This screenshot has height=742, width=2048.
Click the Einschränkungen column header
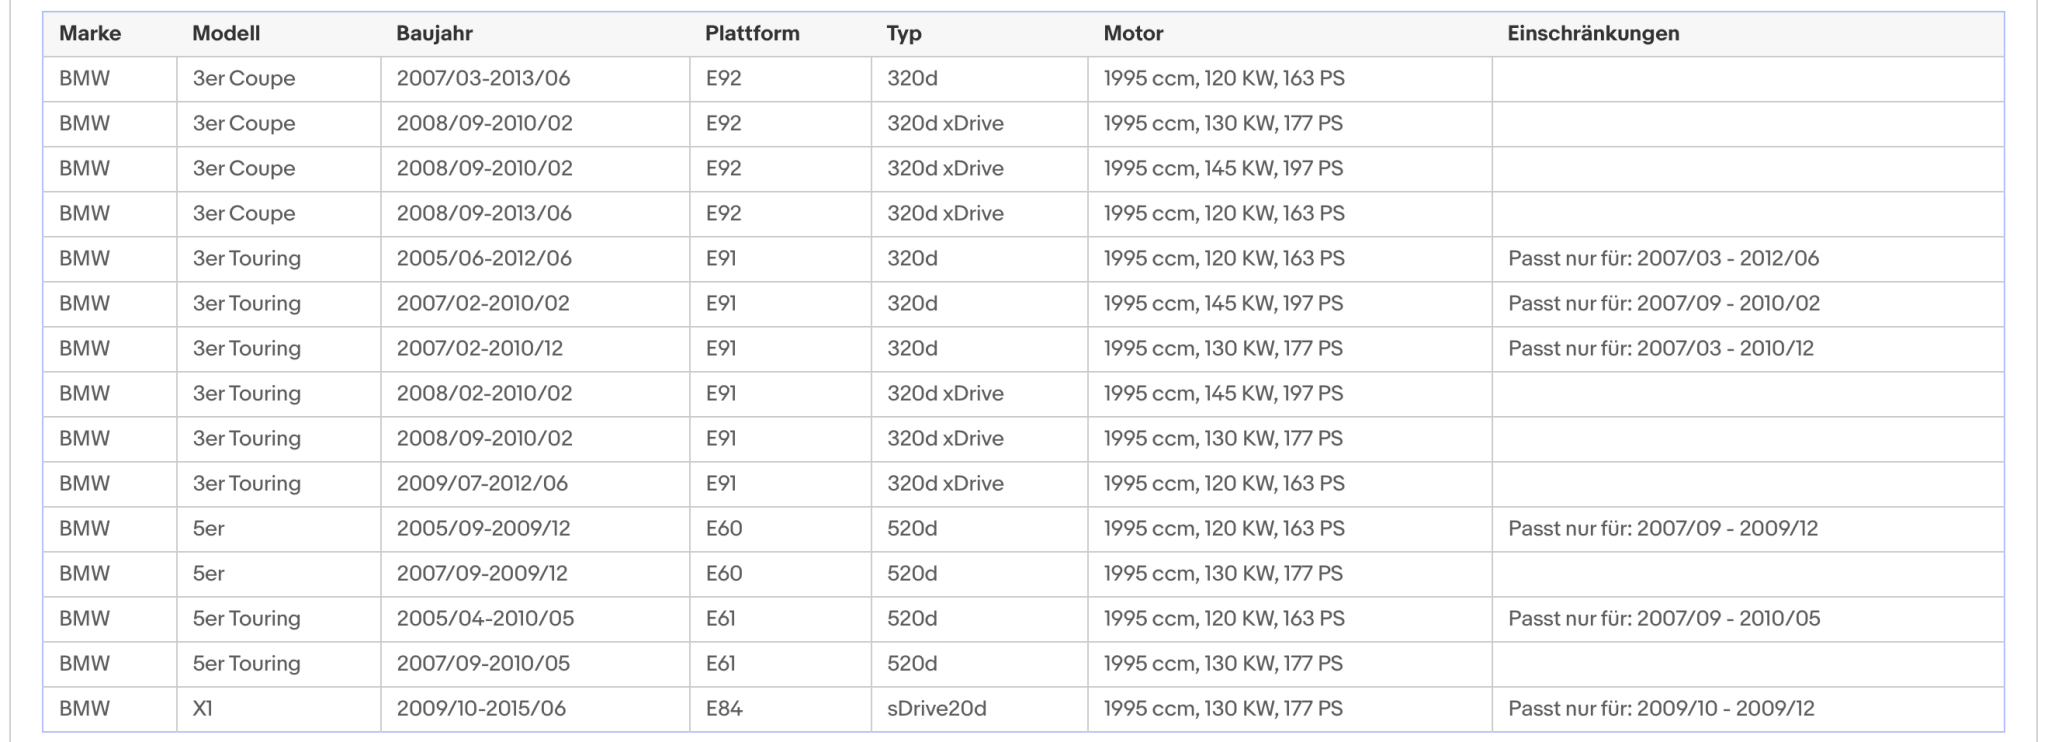[1748, 34]
